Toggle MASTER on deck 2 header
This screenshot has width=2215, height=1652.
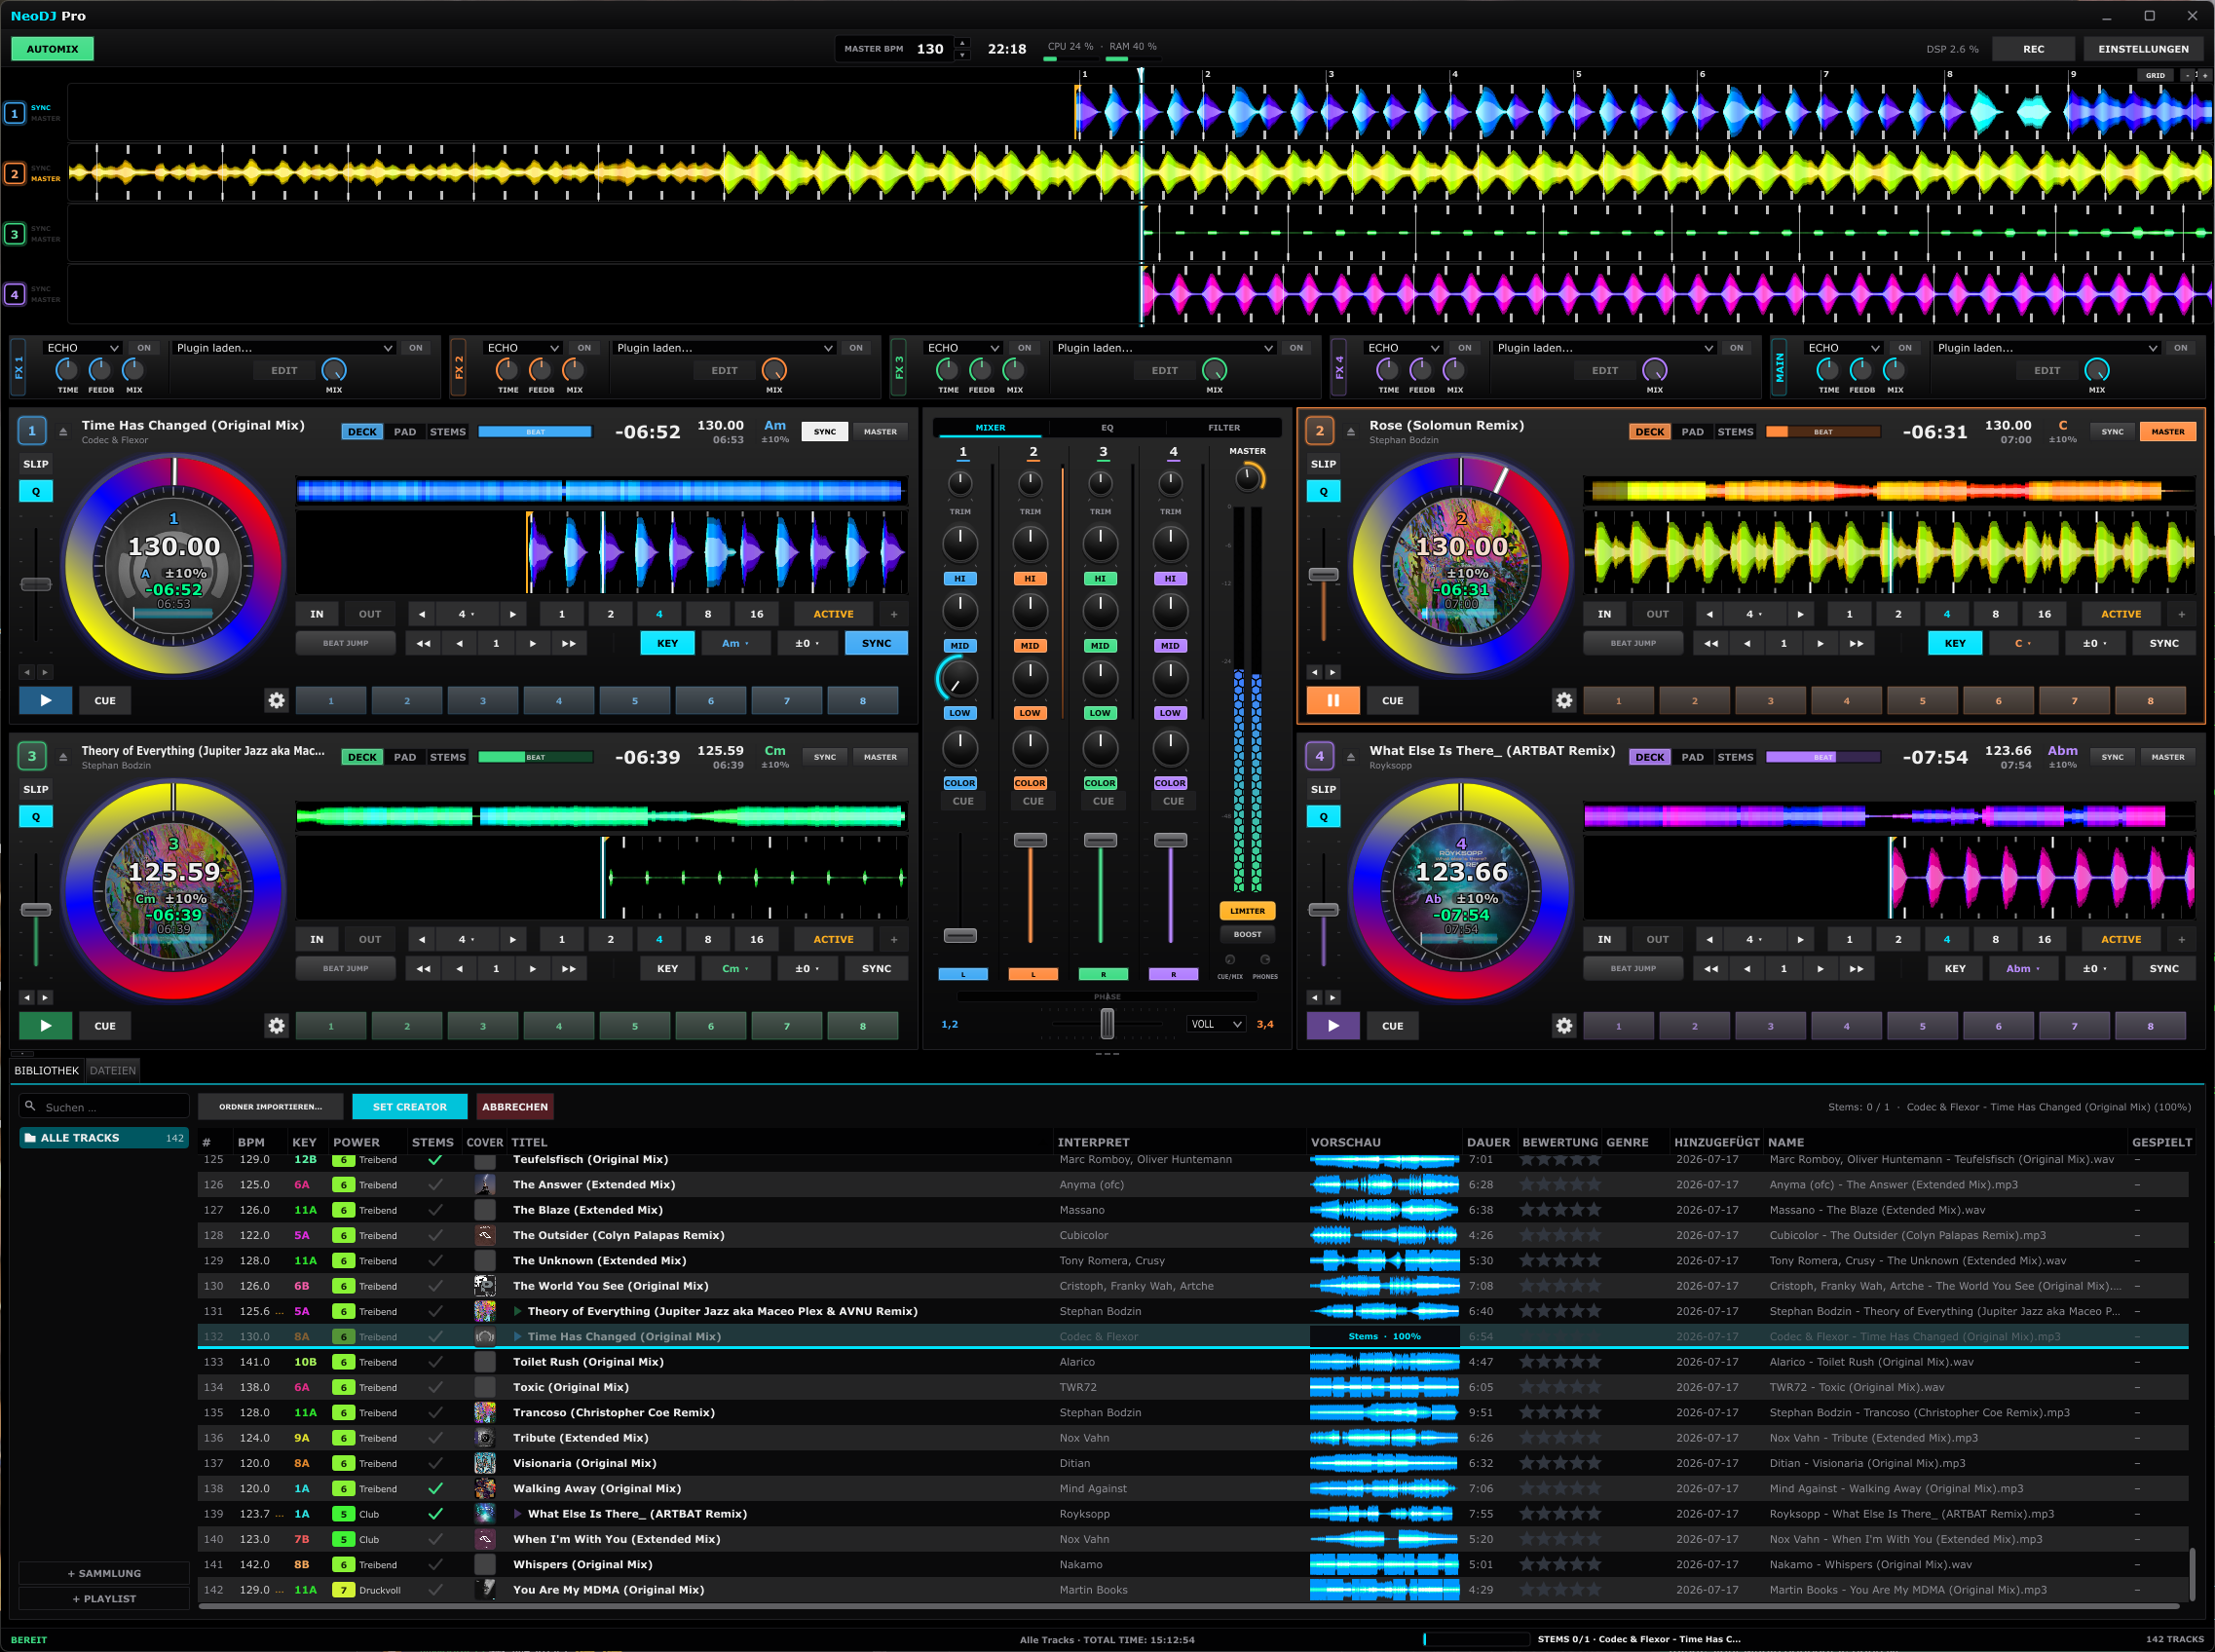tap(2168, 432)
